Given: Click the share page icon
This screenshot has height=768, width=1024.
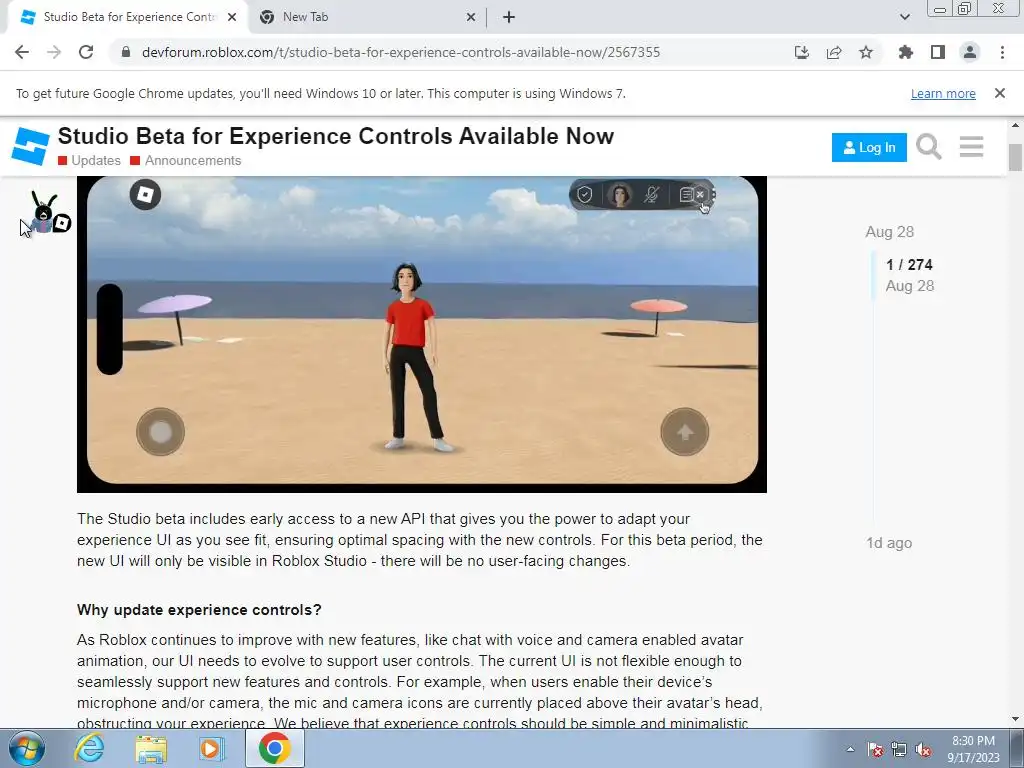Looking at the screenshot, I should coord(834,52).
